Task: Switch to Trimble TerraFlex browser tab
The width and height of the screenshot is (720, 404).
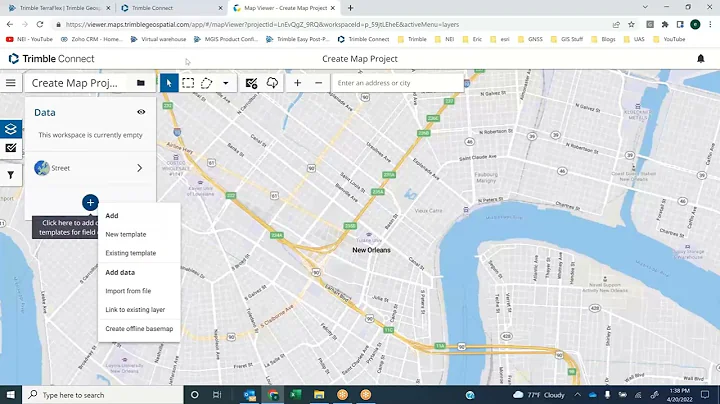Action: click(x=60, y=8)
